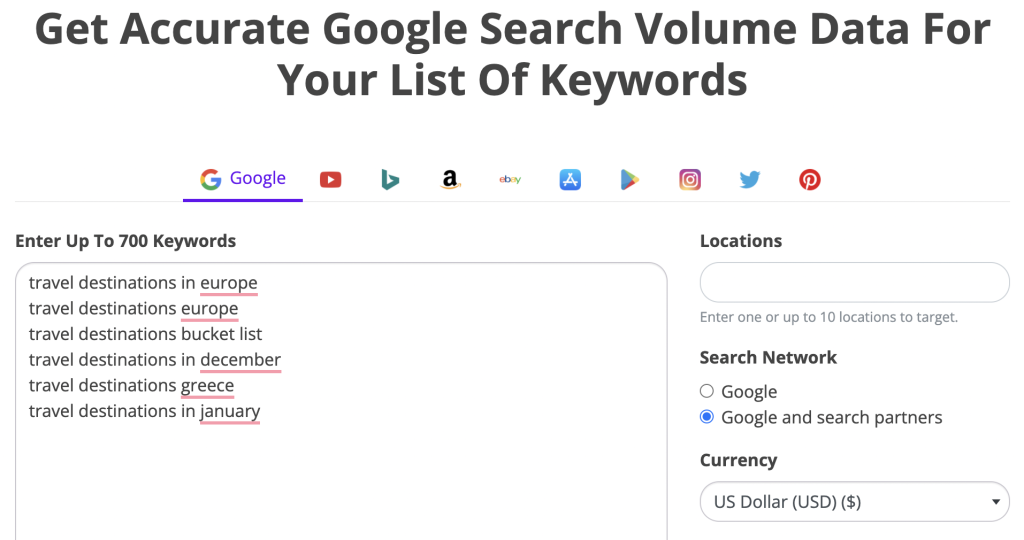The width and height of the screenshot is (1024, 540).
Task: Pick the Google Play Store icon
Action: click(630, 180)
